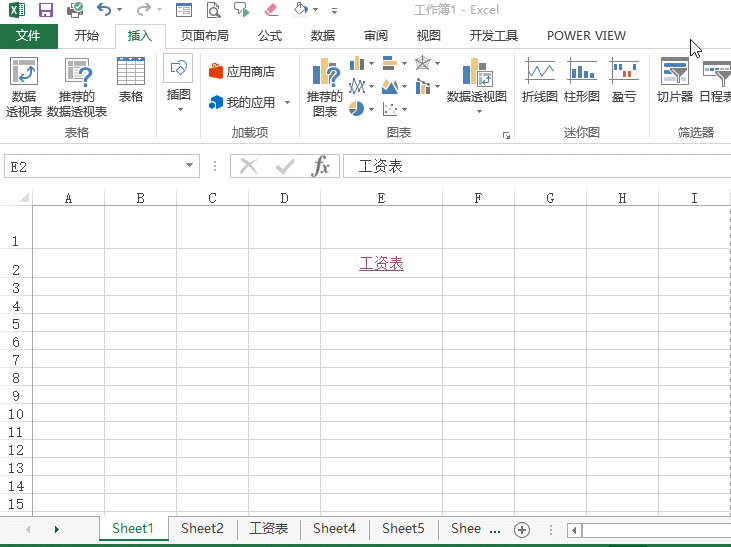731x547 pixels.
Task: Insert a line sparkline (折线图)
Action: tap(540, 80)
